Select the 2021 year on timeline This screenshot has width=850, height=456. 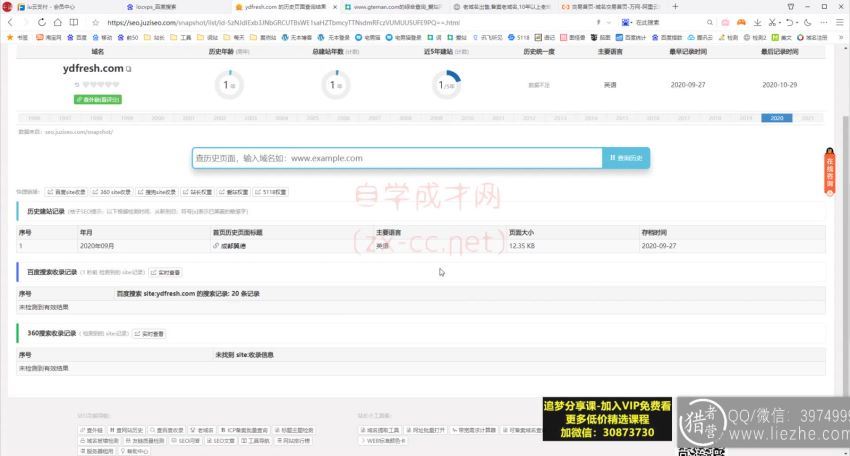tap(807, 118)
